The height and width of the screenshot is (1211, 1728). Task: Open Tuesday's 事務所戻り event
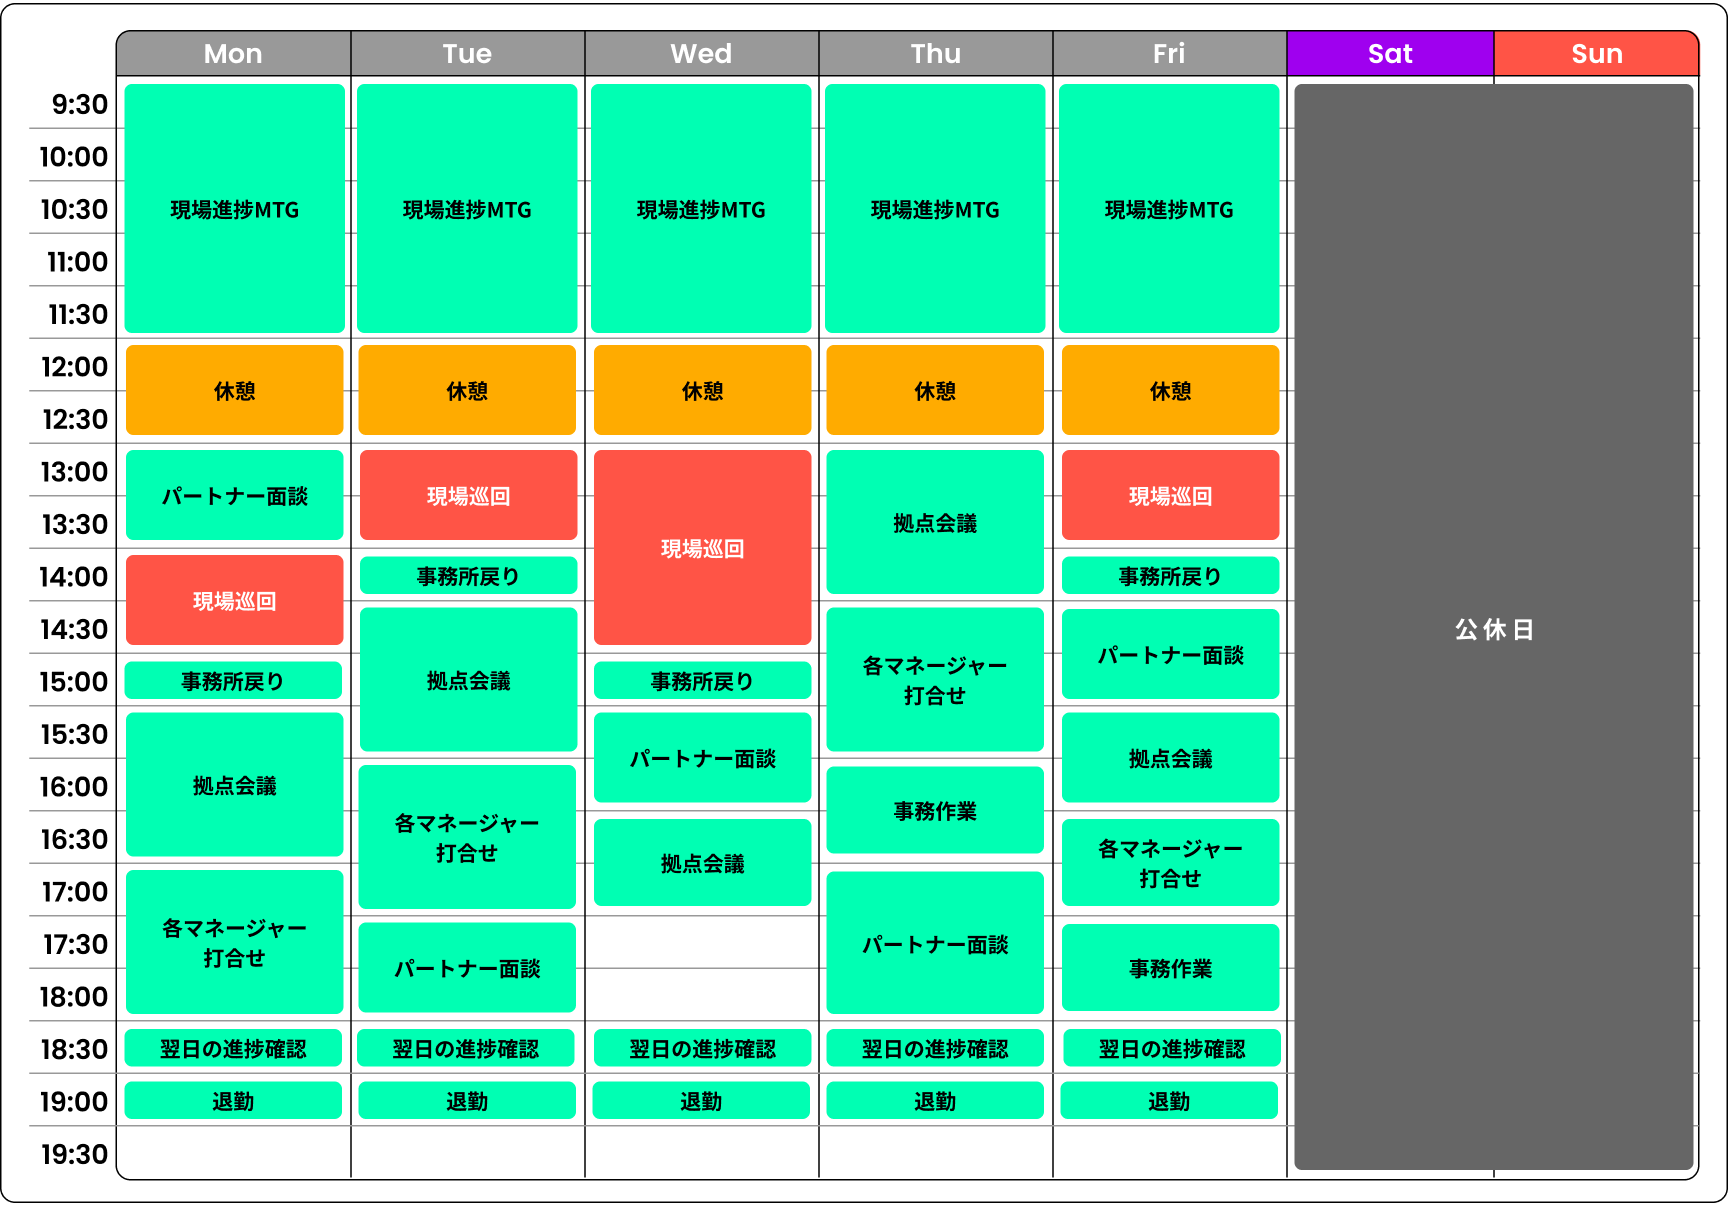[468, 575]
